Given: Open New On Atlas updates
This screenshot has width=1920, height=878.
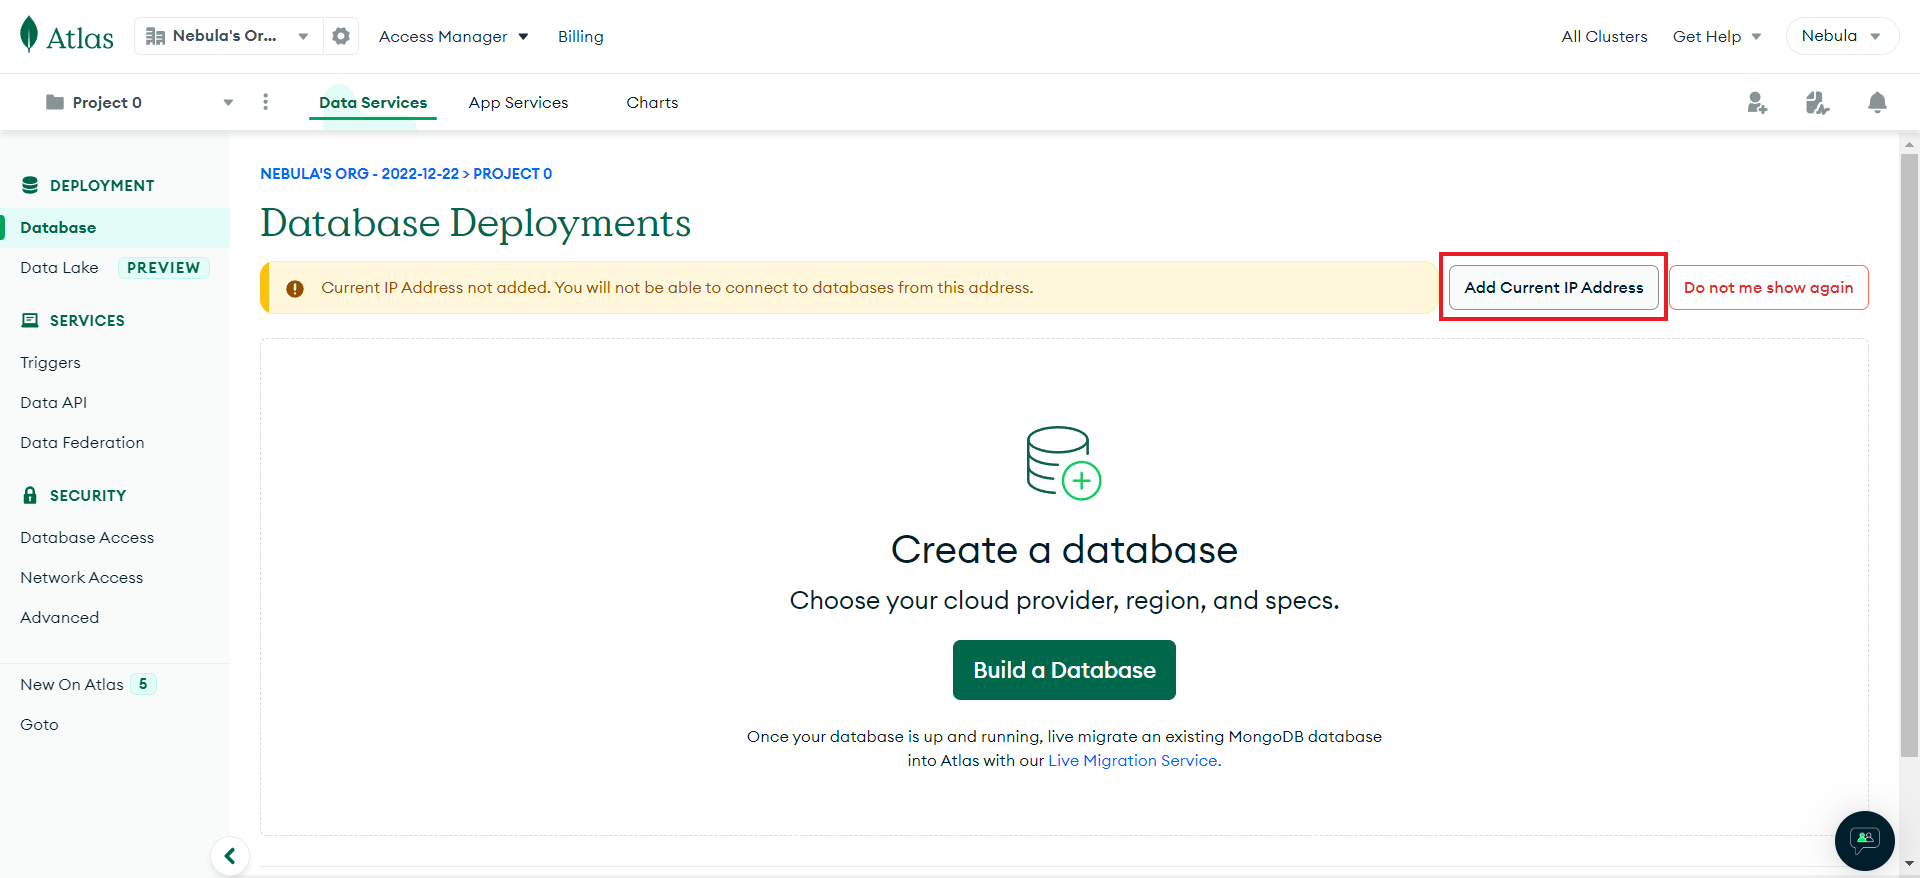Looking at the screenshot, I should click(72, 684).
